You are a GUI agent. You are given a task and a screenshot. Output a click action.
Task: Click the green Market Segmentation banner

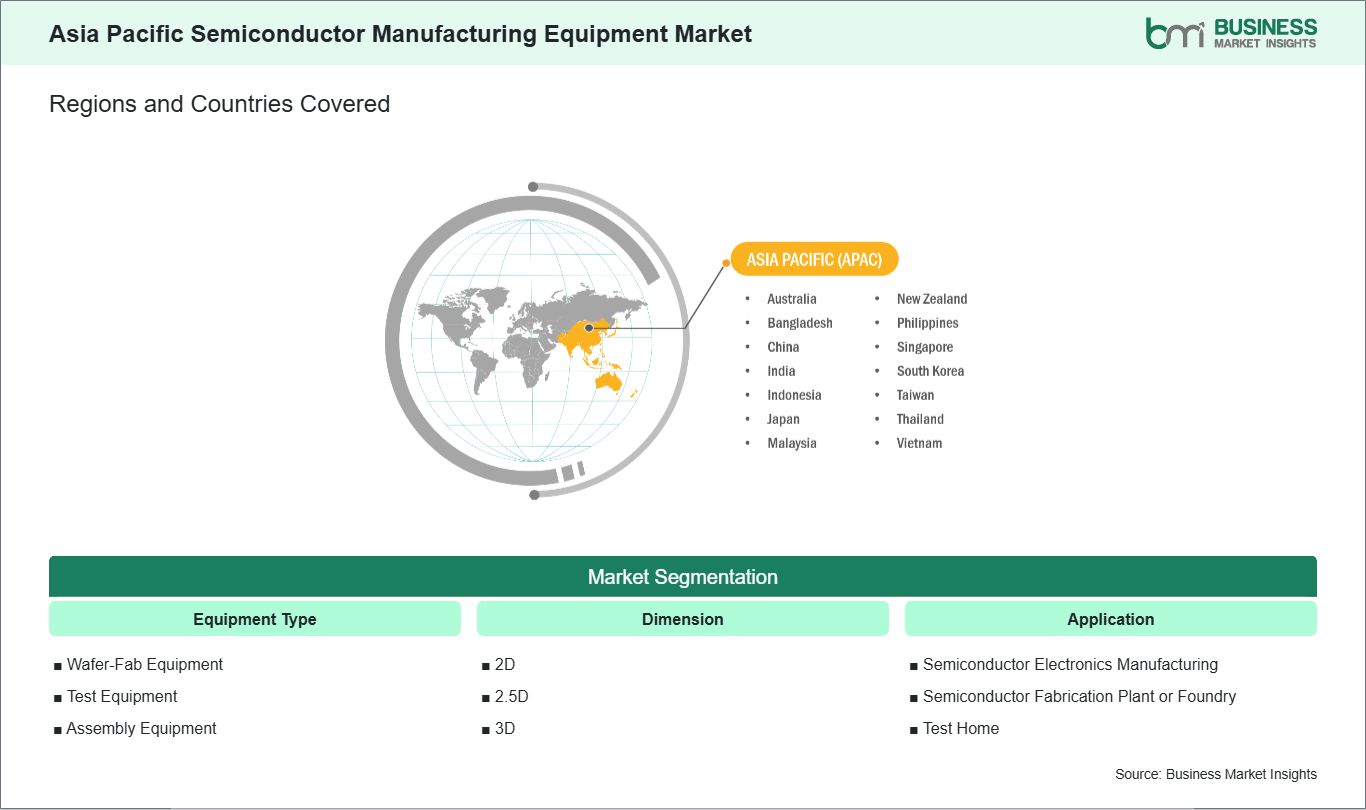[682, 577]
